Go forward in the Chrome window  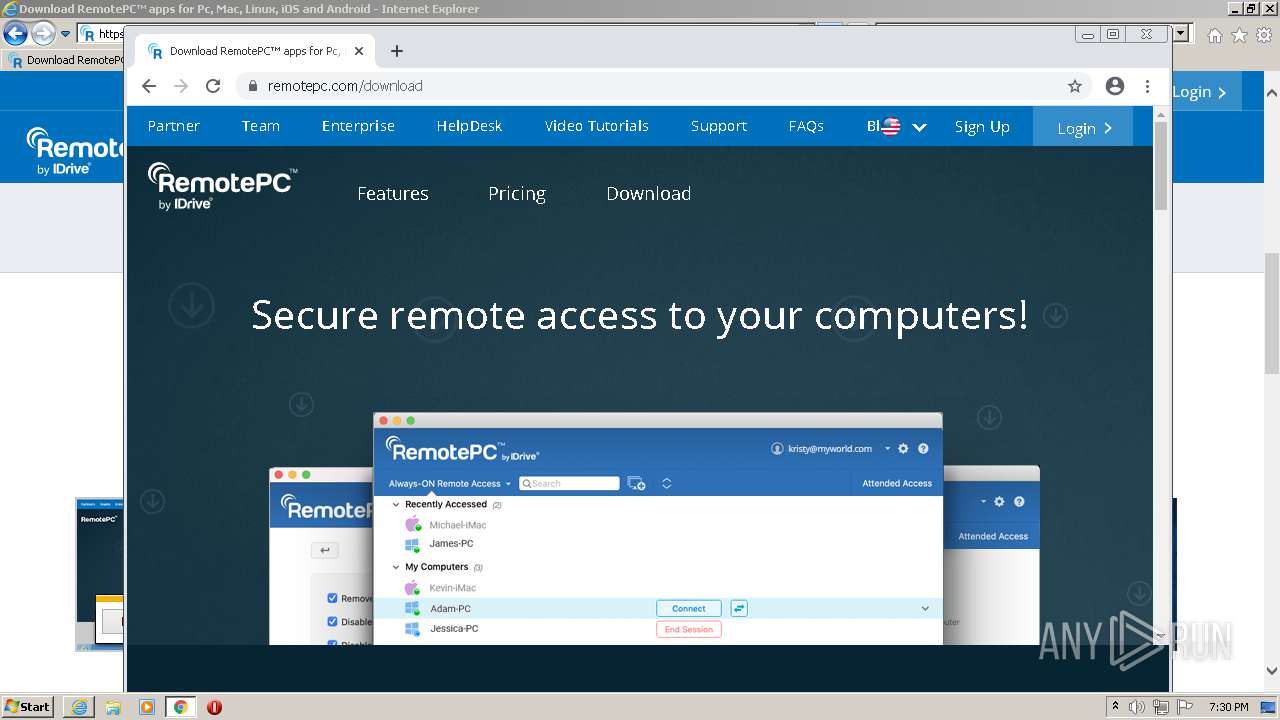click(x=181, y=86)
